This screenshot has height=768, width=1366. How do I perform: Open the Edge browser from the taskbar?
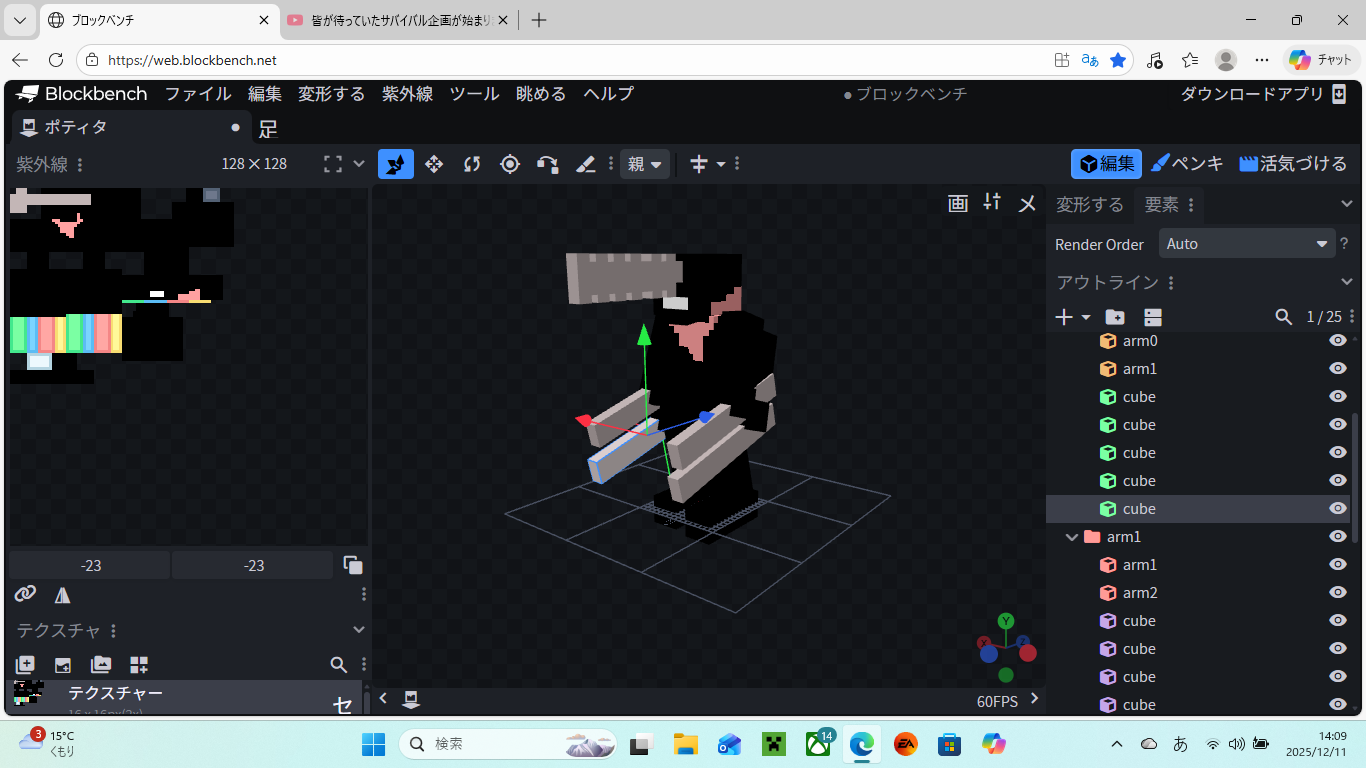click(x=862, y=744)
